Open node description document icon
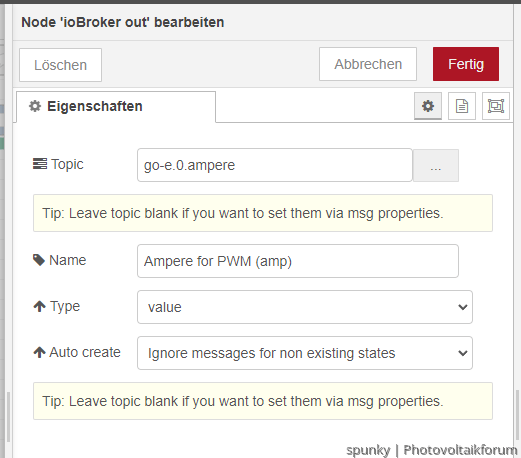This screenshot has width=521, height=458. tap(462, 106)
